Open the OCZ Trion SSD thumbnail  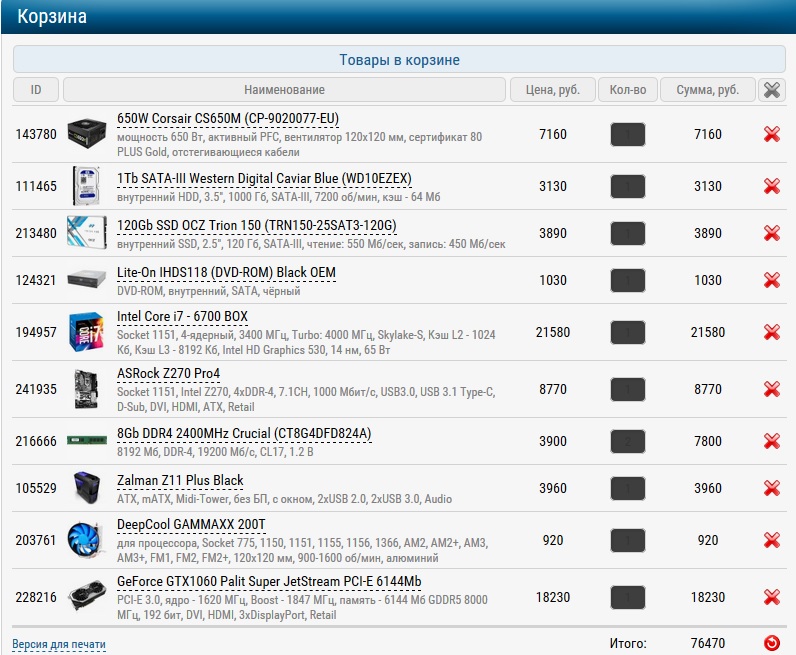[x=87, y=233]
